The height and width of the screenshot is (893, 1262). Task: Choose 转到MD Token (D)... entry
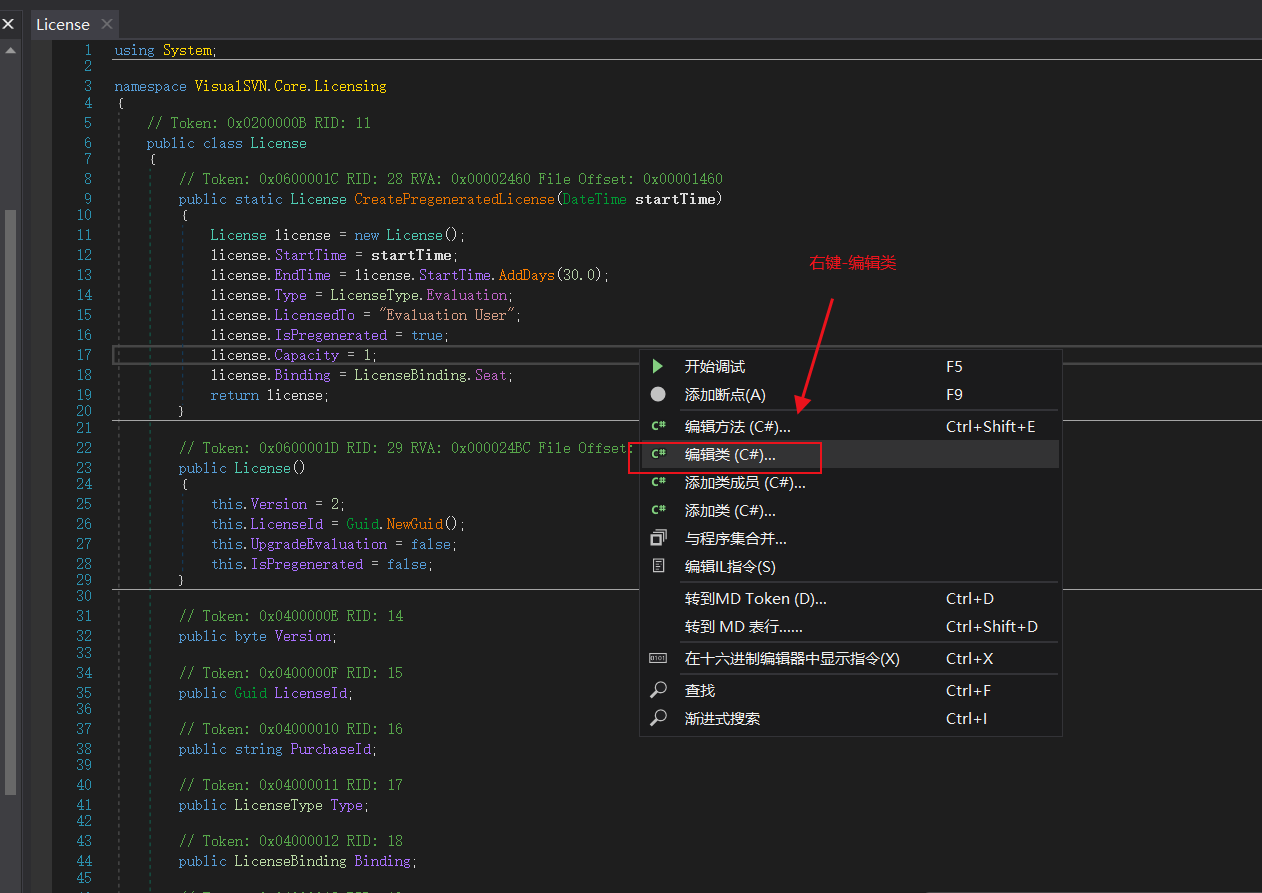850,598
